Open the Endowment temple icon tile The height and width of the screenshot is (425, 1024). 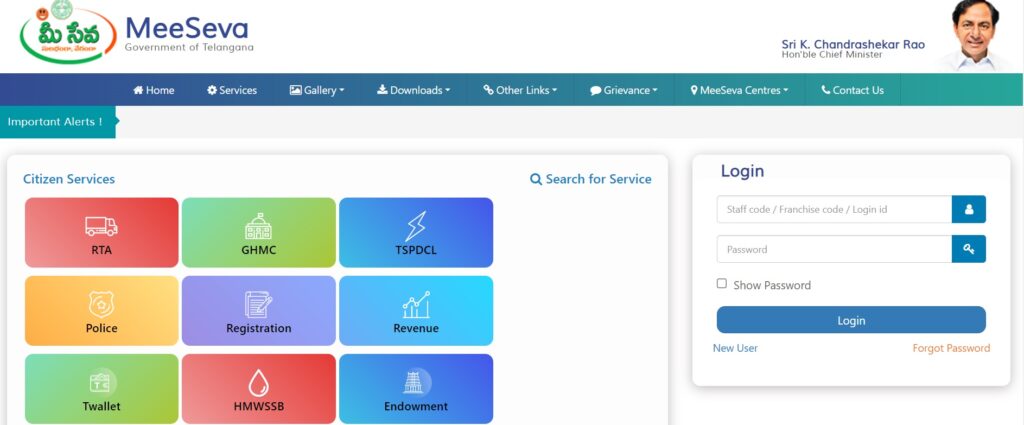coord(416,388)
